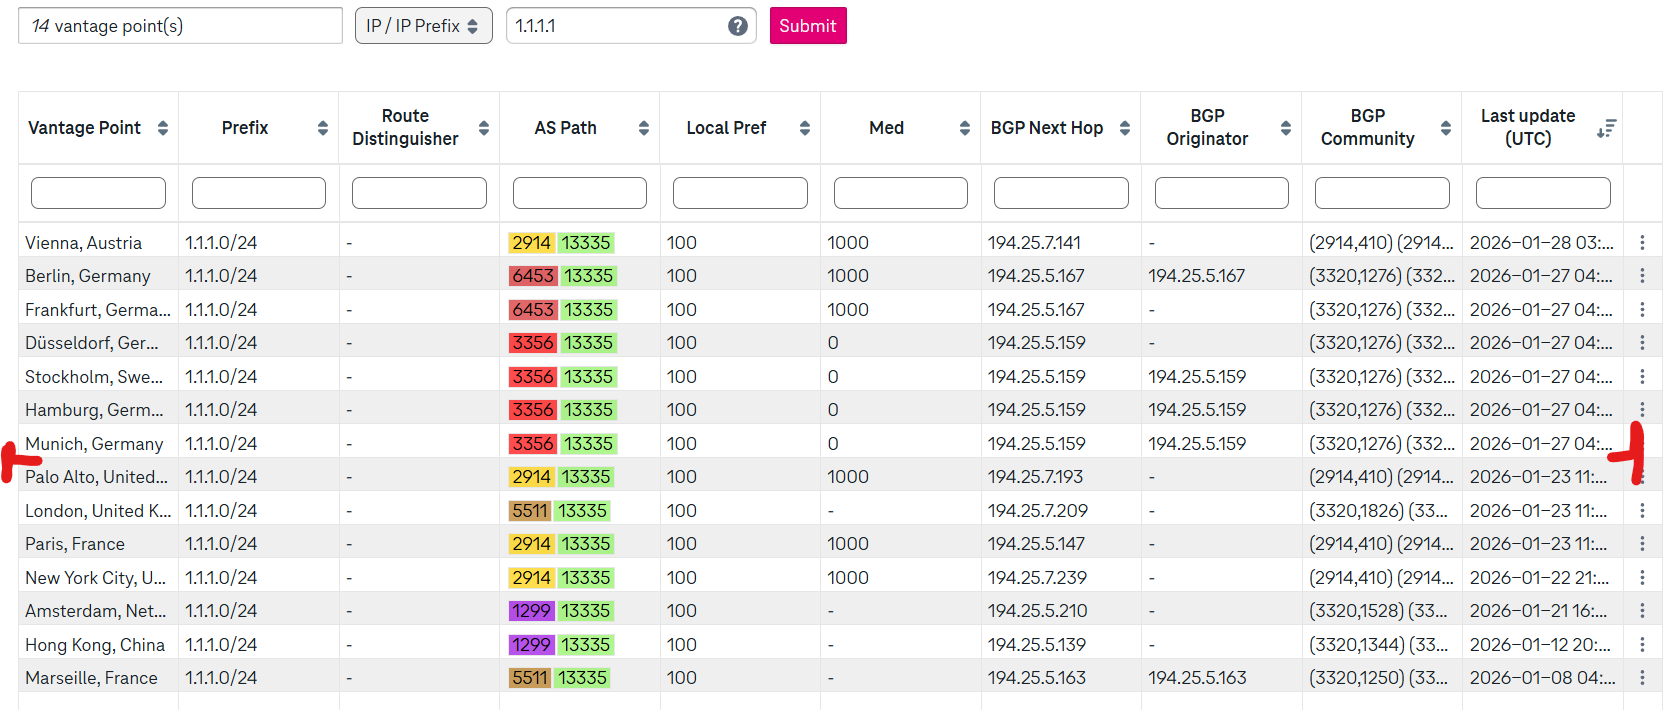Sort by Last update (UTC) column
The width and height of the screenshot is (1673, 710).
click(1606, 128)
